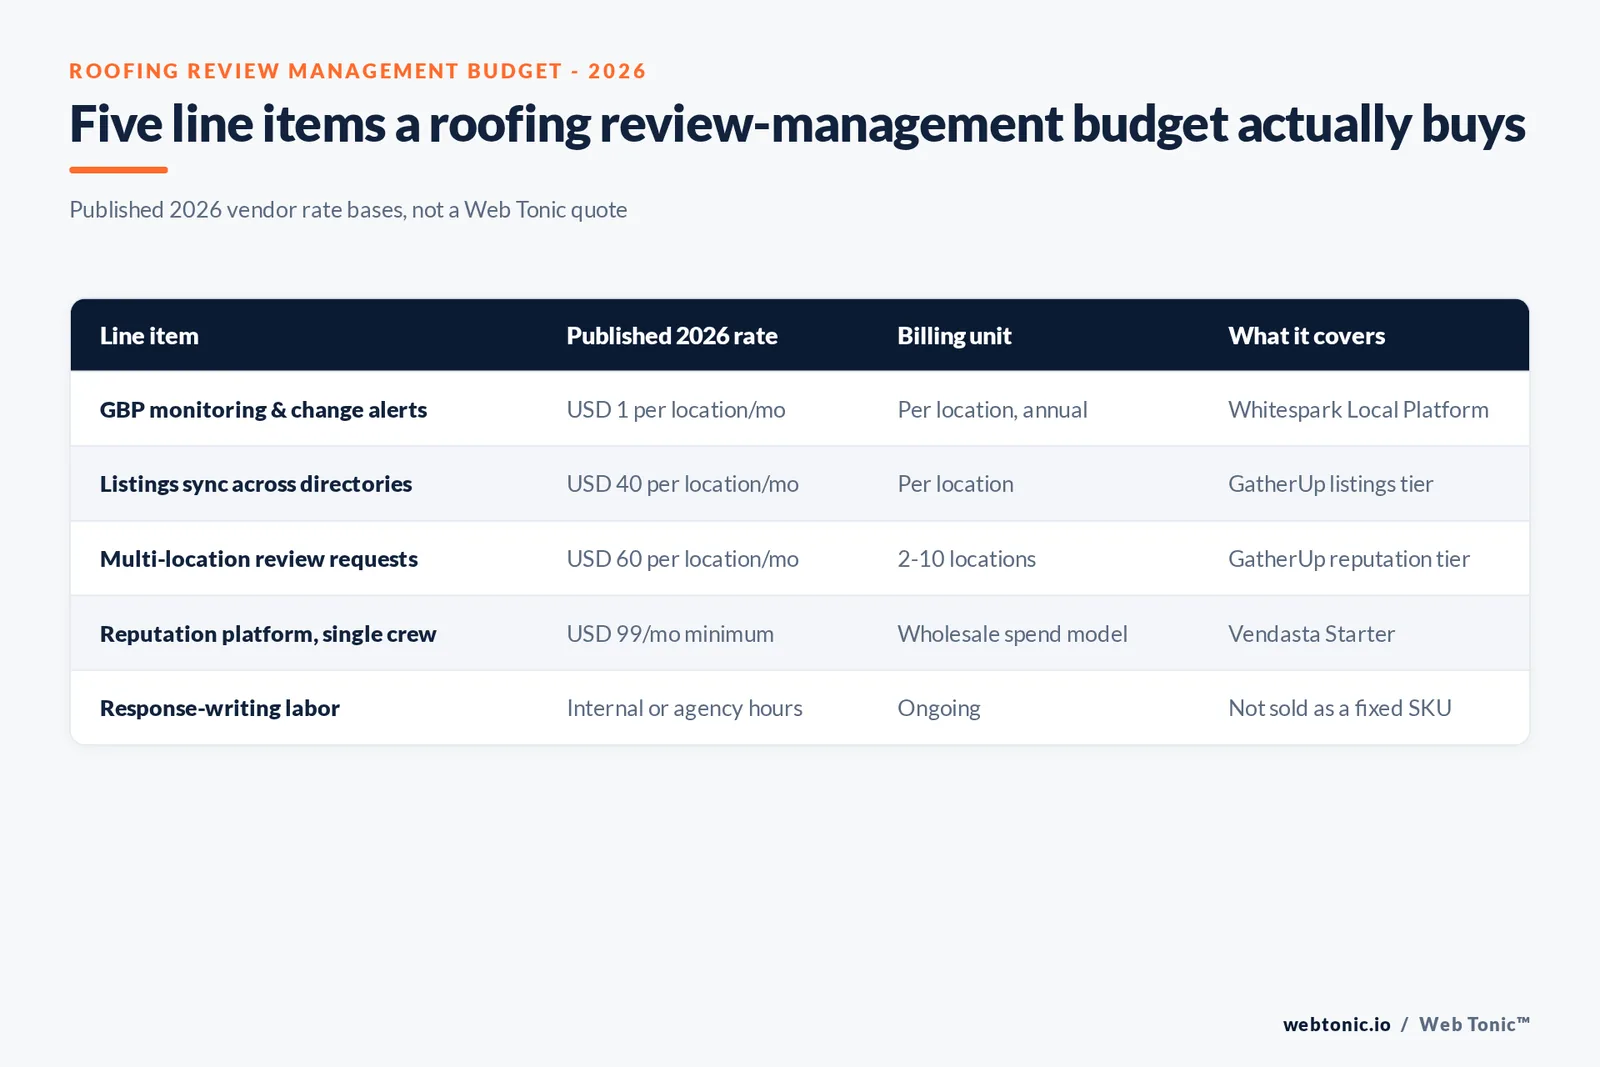Click the 'Line item' column header
The image size is (1600, 1067).
click(x=149, y=336)
